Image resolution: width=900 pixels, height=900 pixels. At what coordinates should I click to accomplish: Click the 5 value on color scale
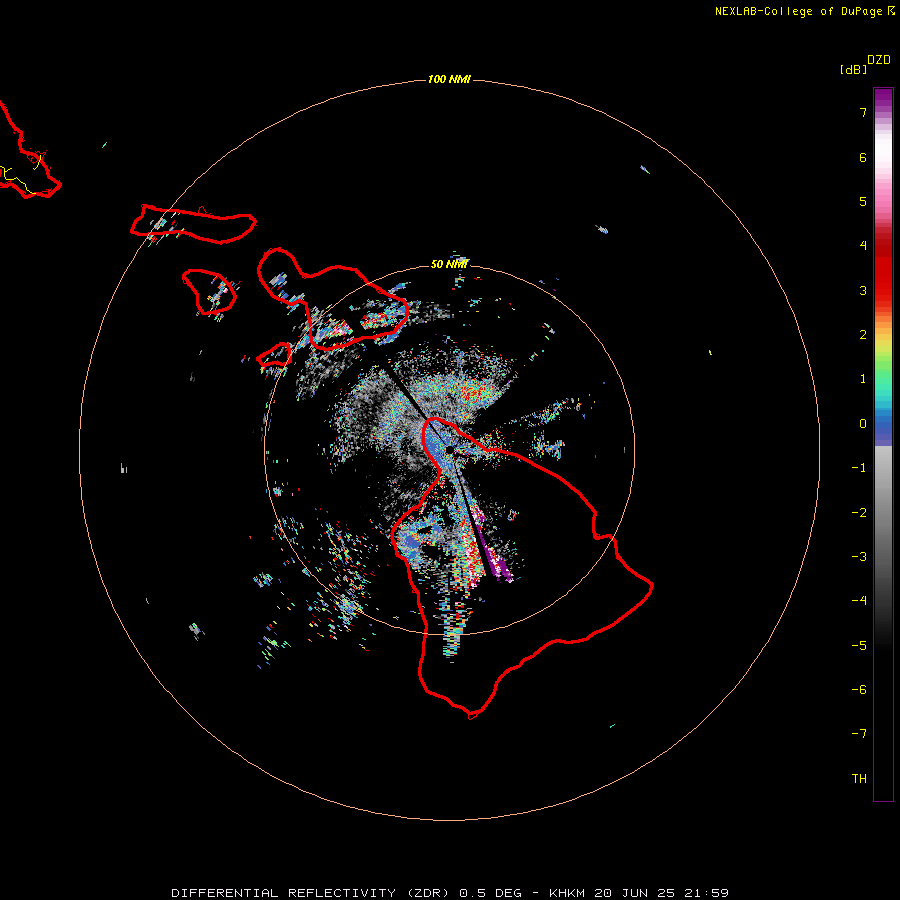(x=863, y=201)
